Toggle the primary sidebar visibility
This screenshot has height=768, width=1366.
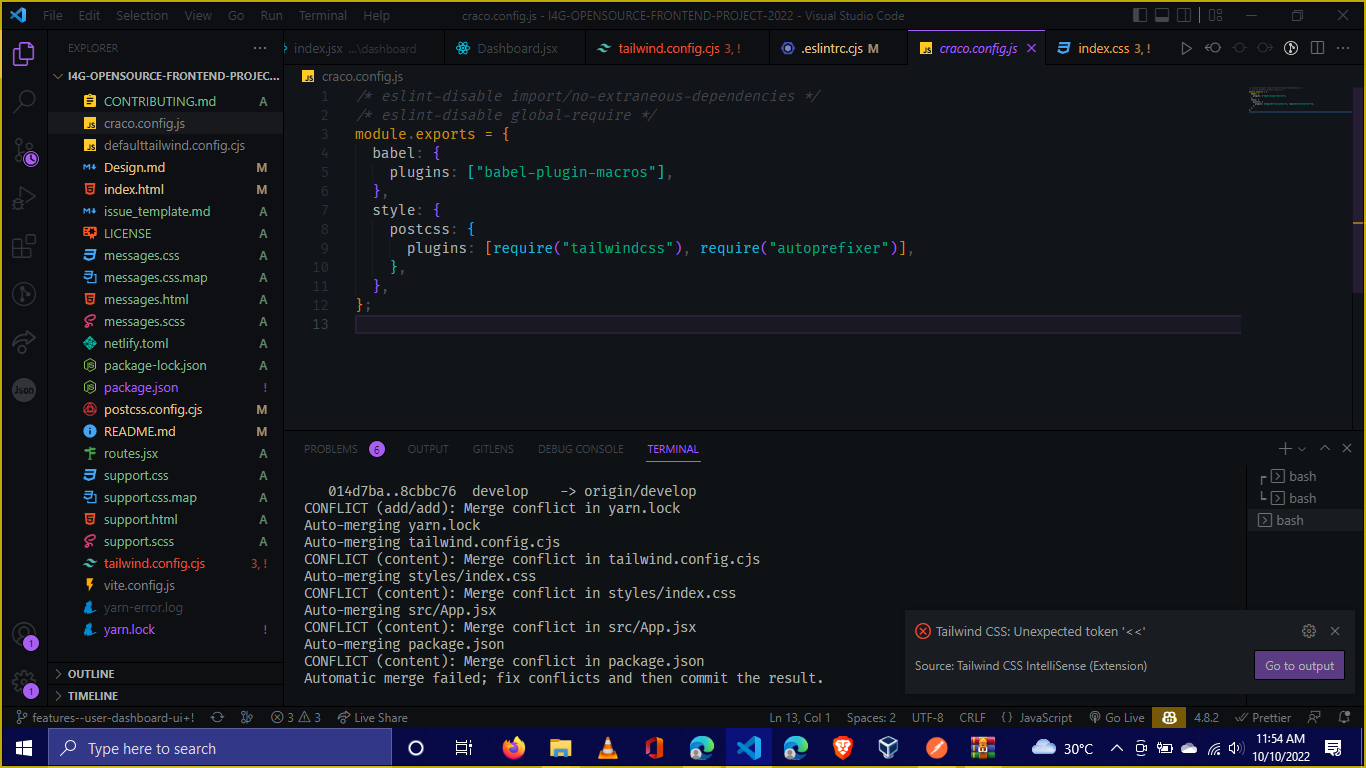pos(1139,15)
